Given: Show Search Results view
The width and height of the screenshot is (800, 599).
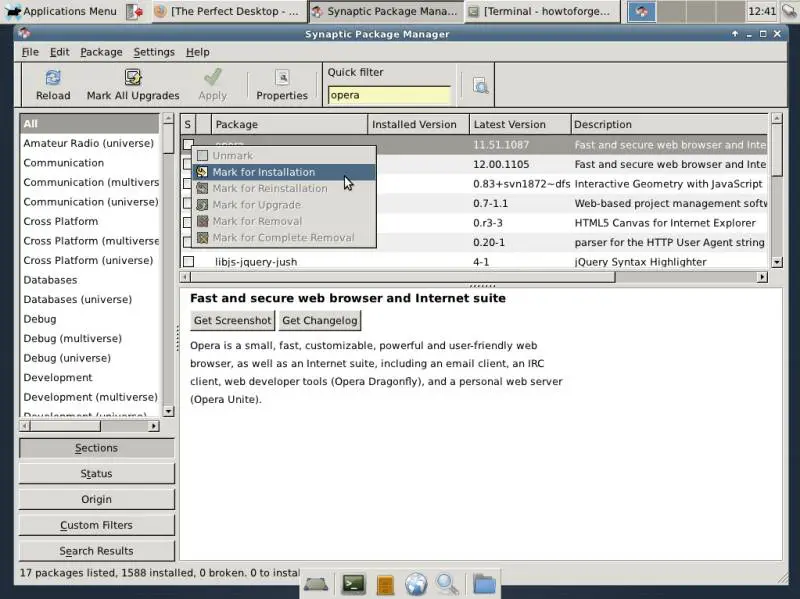Looking at the screenshot, I should (96, 551).
